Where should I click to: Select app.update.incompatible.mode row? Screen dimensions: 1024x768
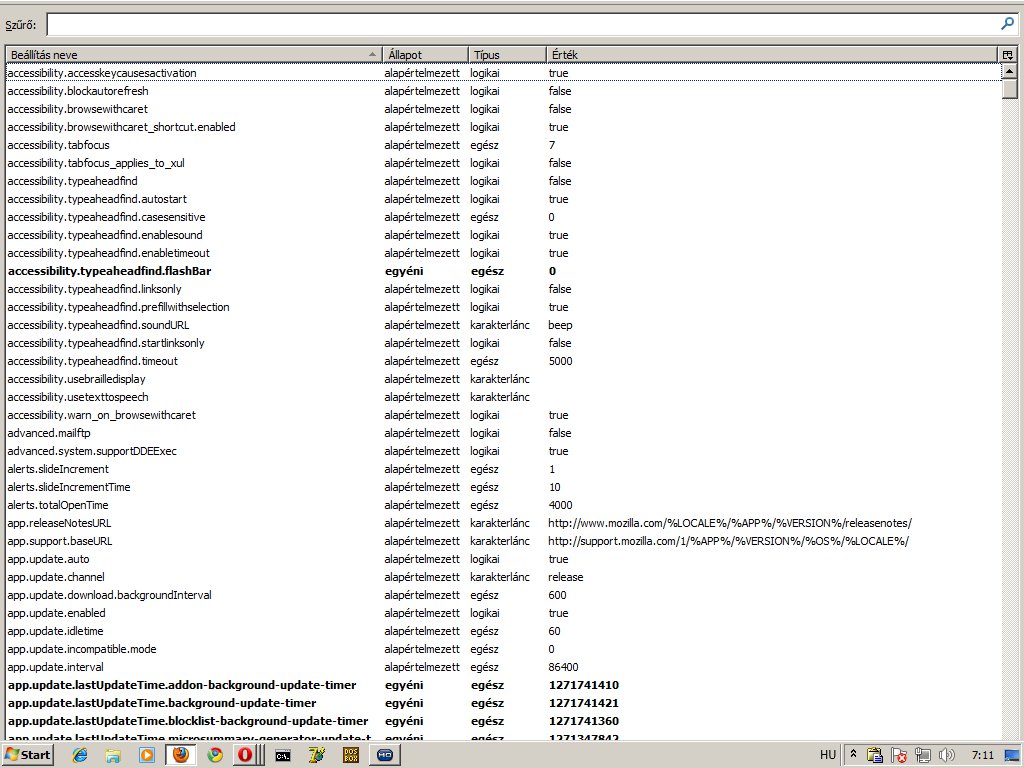[503, 649]
